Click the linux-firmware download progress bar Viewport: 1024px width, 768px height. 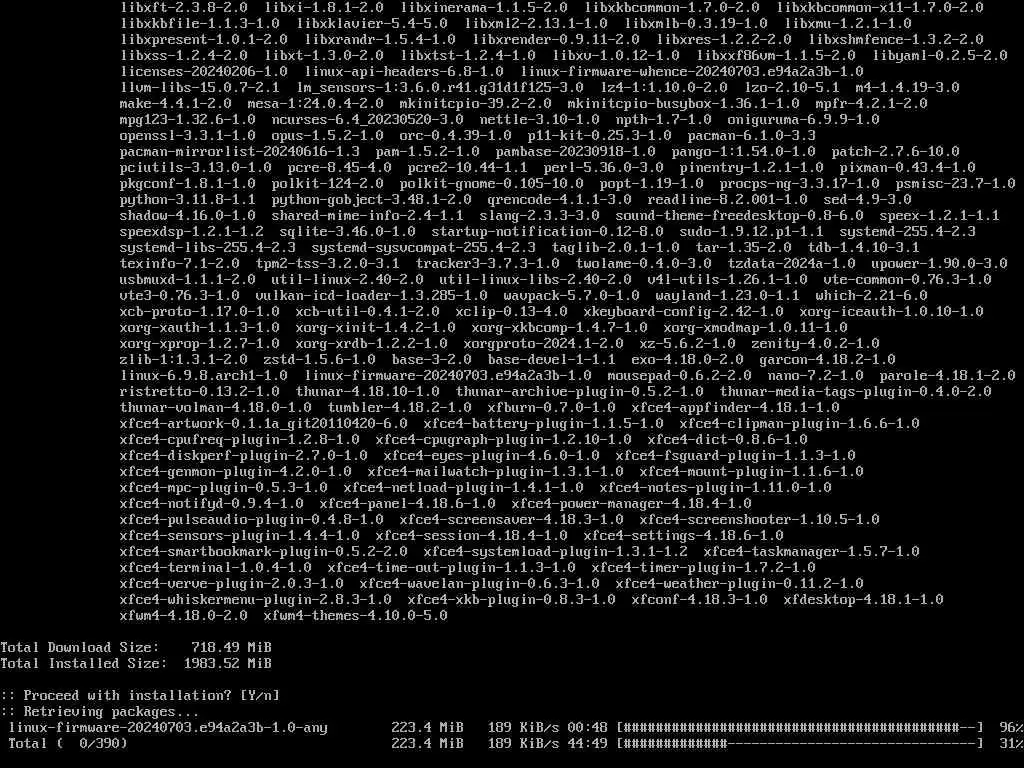tap(799, 728)
